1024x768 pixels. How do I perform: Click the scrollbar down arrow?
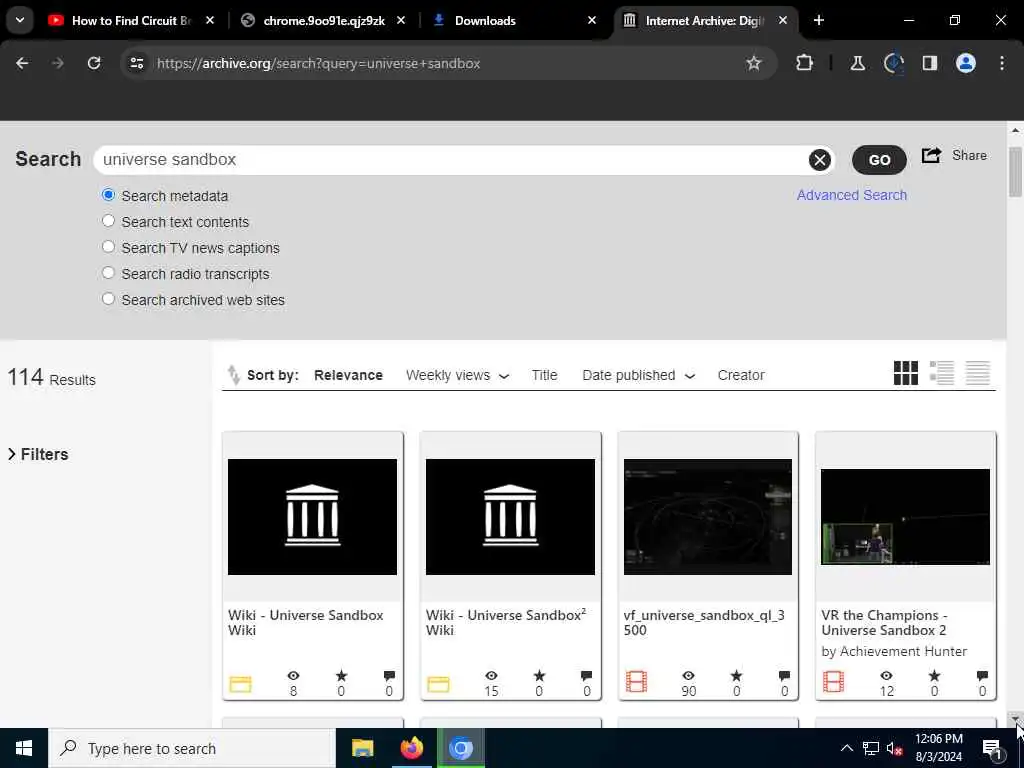click(x=1015, y=719)
